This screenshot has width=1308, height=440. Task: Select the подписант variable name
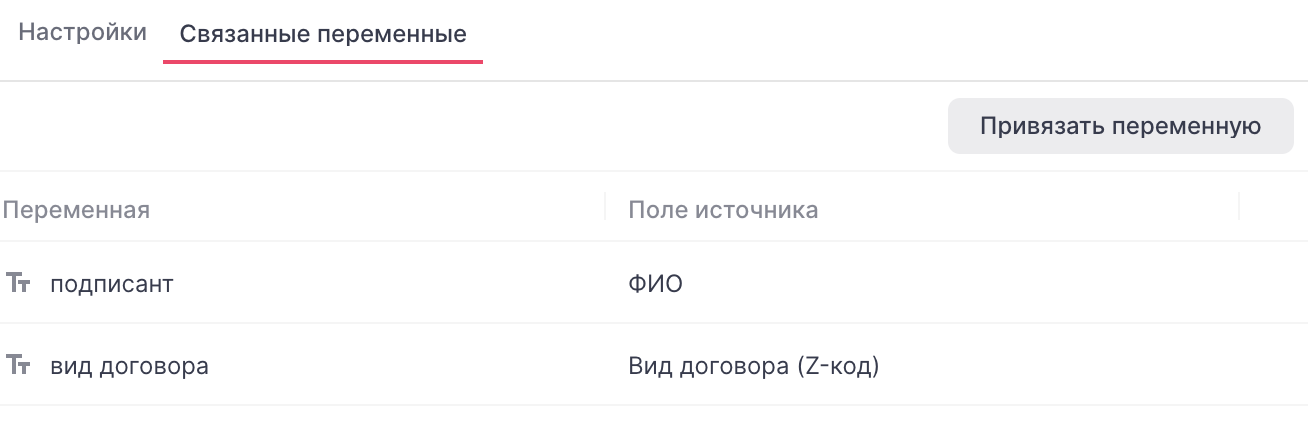(112, 284)
